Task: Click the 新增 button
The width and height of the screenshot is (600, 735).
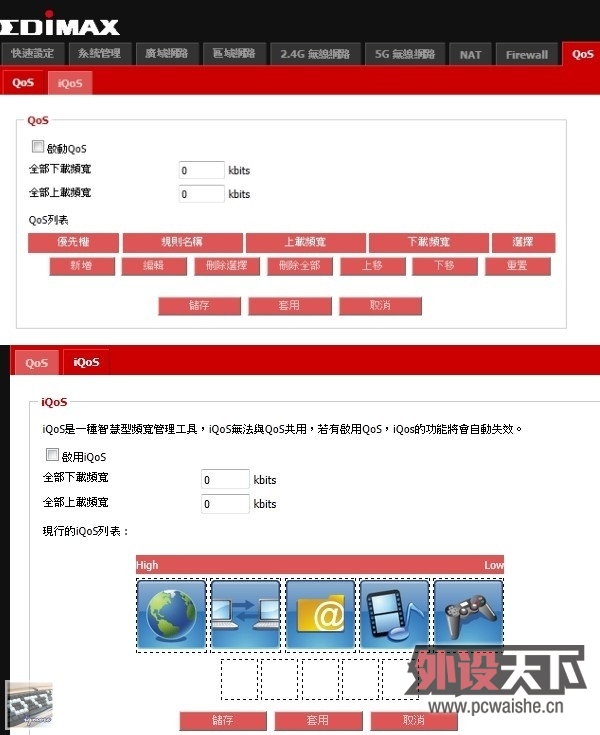Action: tap(82, 266)
